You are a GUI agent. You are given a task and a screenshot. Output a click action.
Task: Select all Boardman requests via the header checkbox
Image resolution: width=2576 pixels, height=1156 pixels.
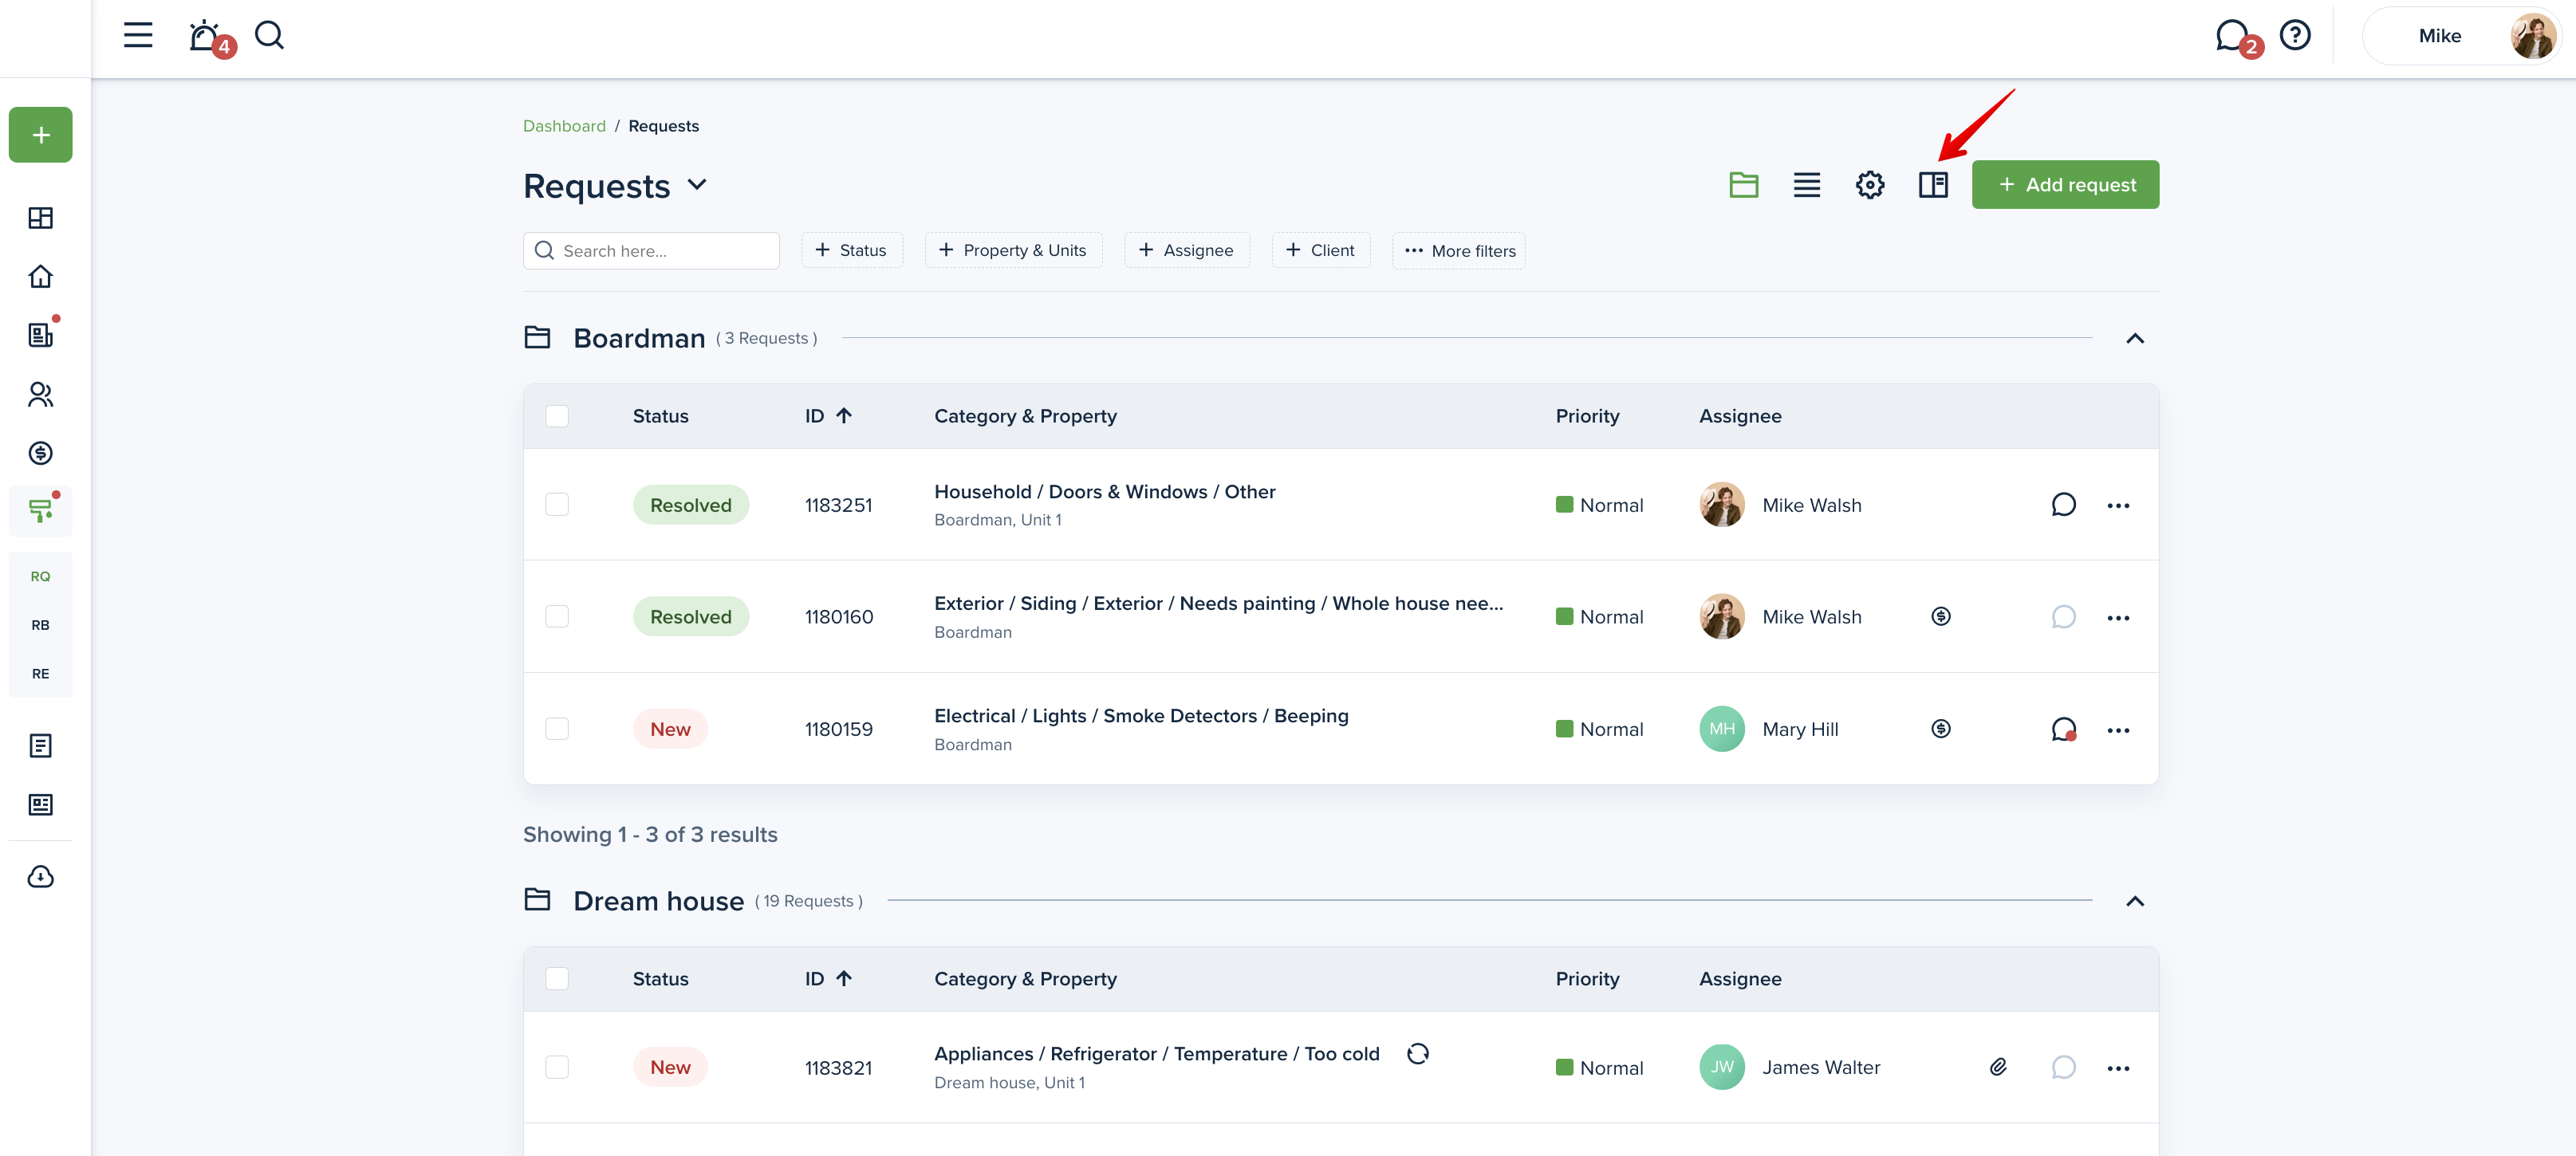pyautogui.click(x=557, y=416)
